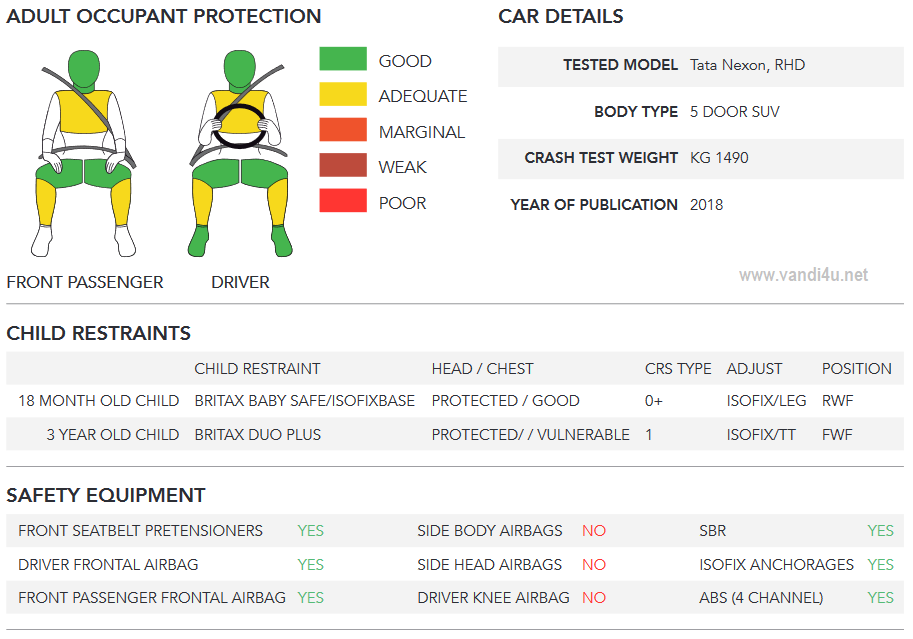Click YES next to ISOFIX Anchorages
Screen dimensions: 913x639
click(880, 564)
